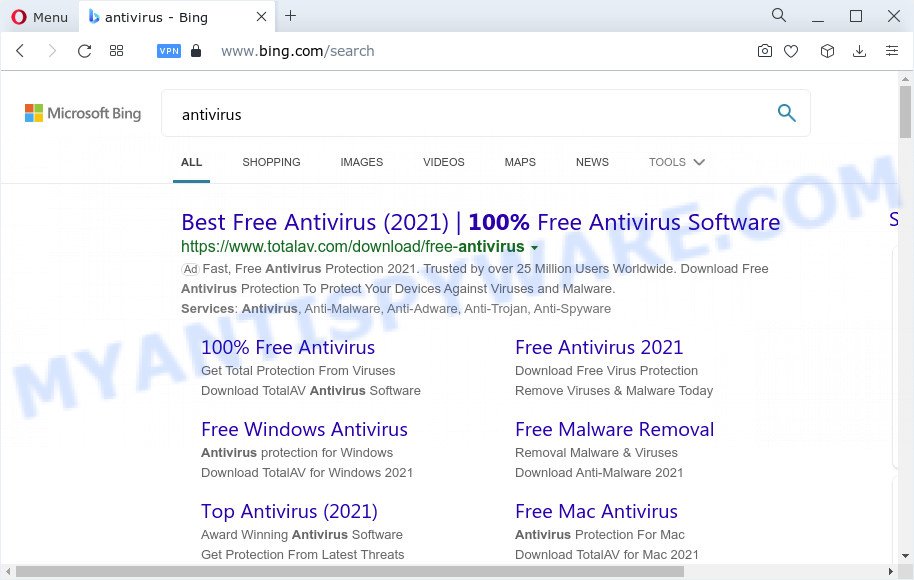This screenshot has width=914, height=580.
Task: Reload the current page
Action: [x=85, y=51]
